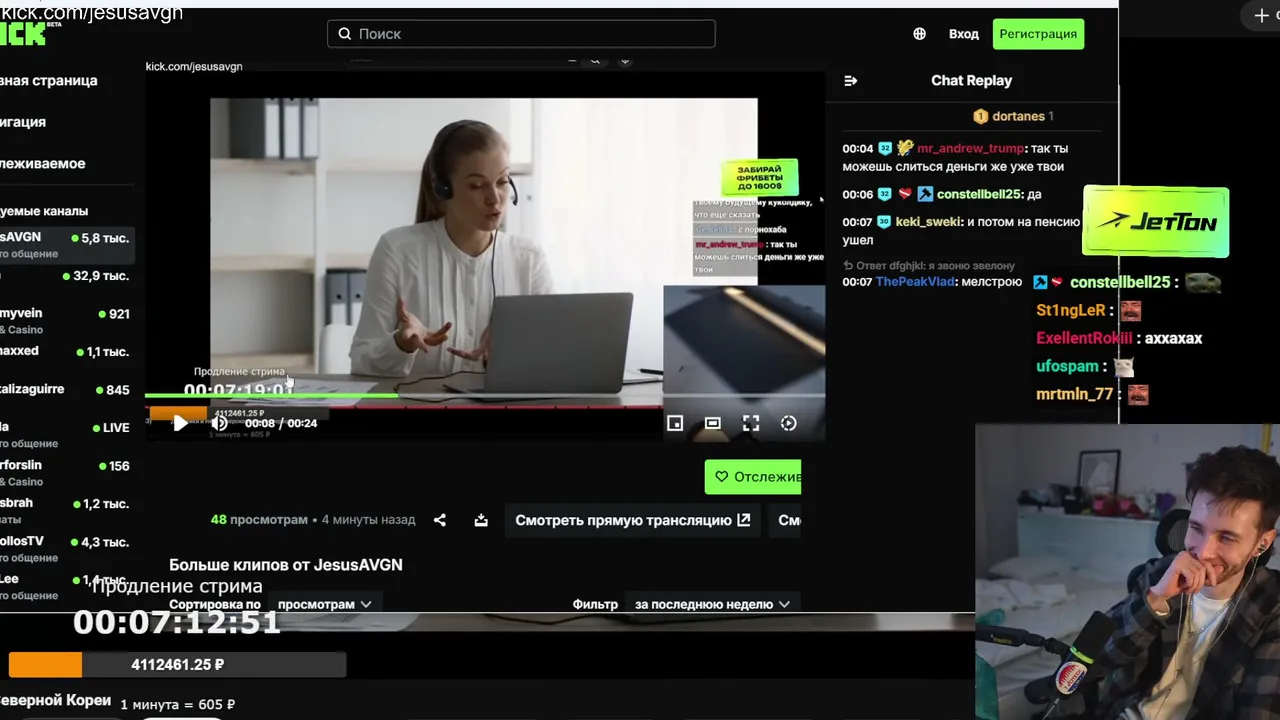Open the sidebar channel with 1,2 тыс. viewers
The image size is (1280, 720).
click(x=66, y=510)
